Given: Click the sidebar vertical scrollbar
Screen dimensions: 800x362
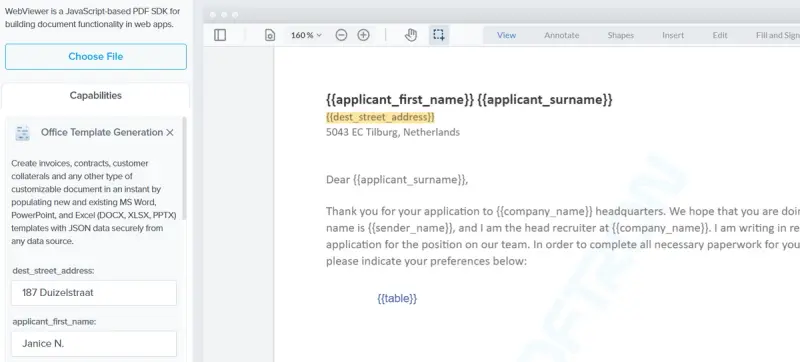Looking at the screenshot, I should pos(184,168).
